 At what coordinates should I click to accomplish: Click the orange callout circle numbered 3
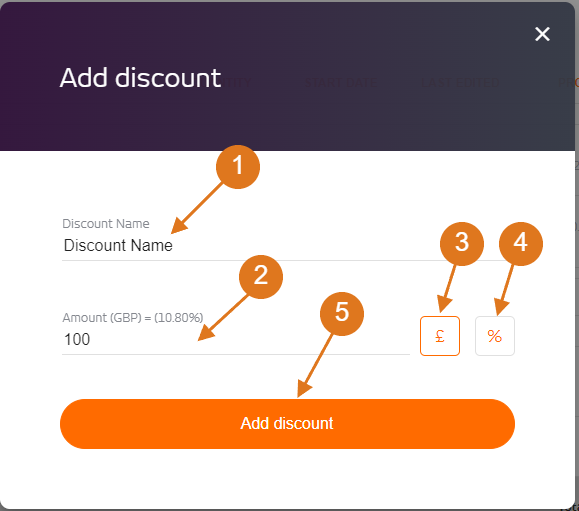coord(462,244)
